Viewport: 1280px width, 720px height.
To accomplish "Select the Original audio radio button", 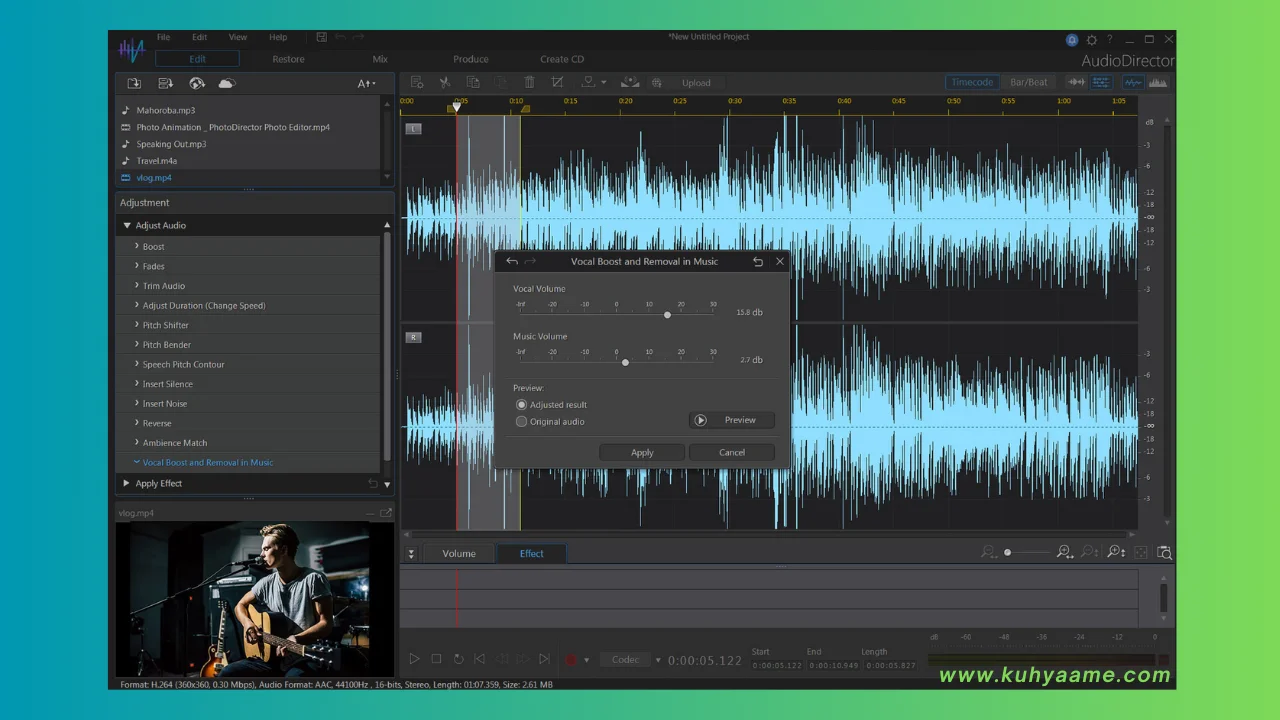I will pos(521,422).
